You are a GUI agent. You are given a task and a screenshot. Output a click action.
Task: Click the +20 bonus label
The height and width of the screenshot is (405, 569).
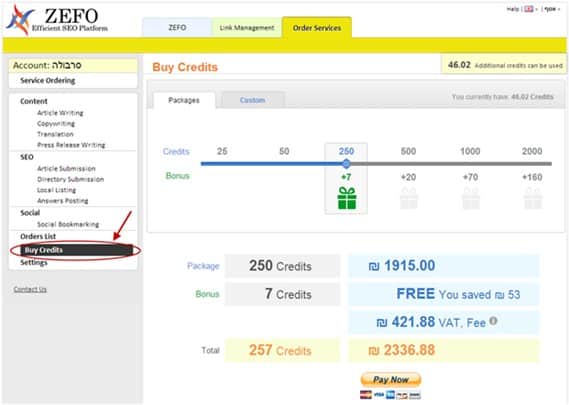408,177
